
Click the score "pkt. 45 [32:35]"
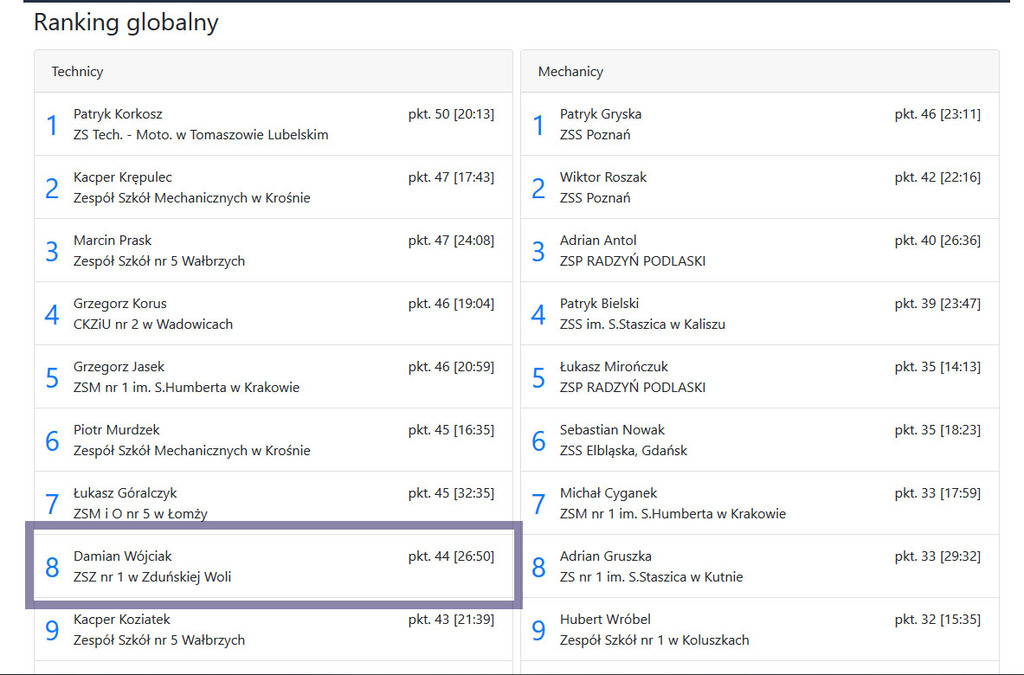point(451,494)
